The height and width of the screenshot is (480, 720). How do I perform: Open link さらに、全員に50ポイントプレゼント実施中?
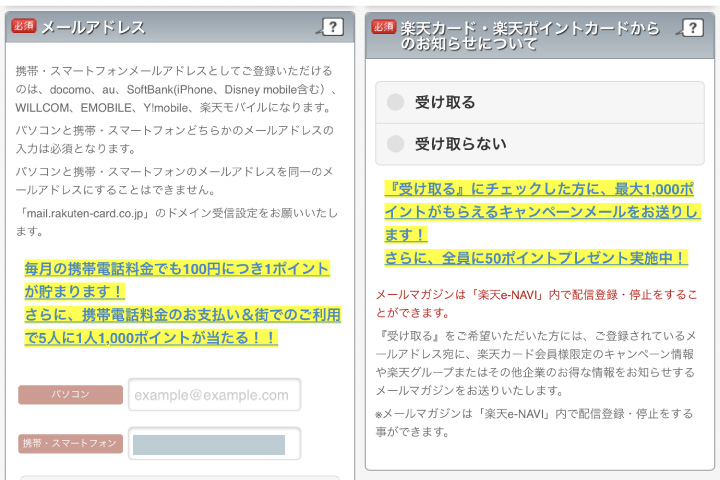coord(536,258)
